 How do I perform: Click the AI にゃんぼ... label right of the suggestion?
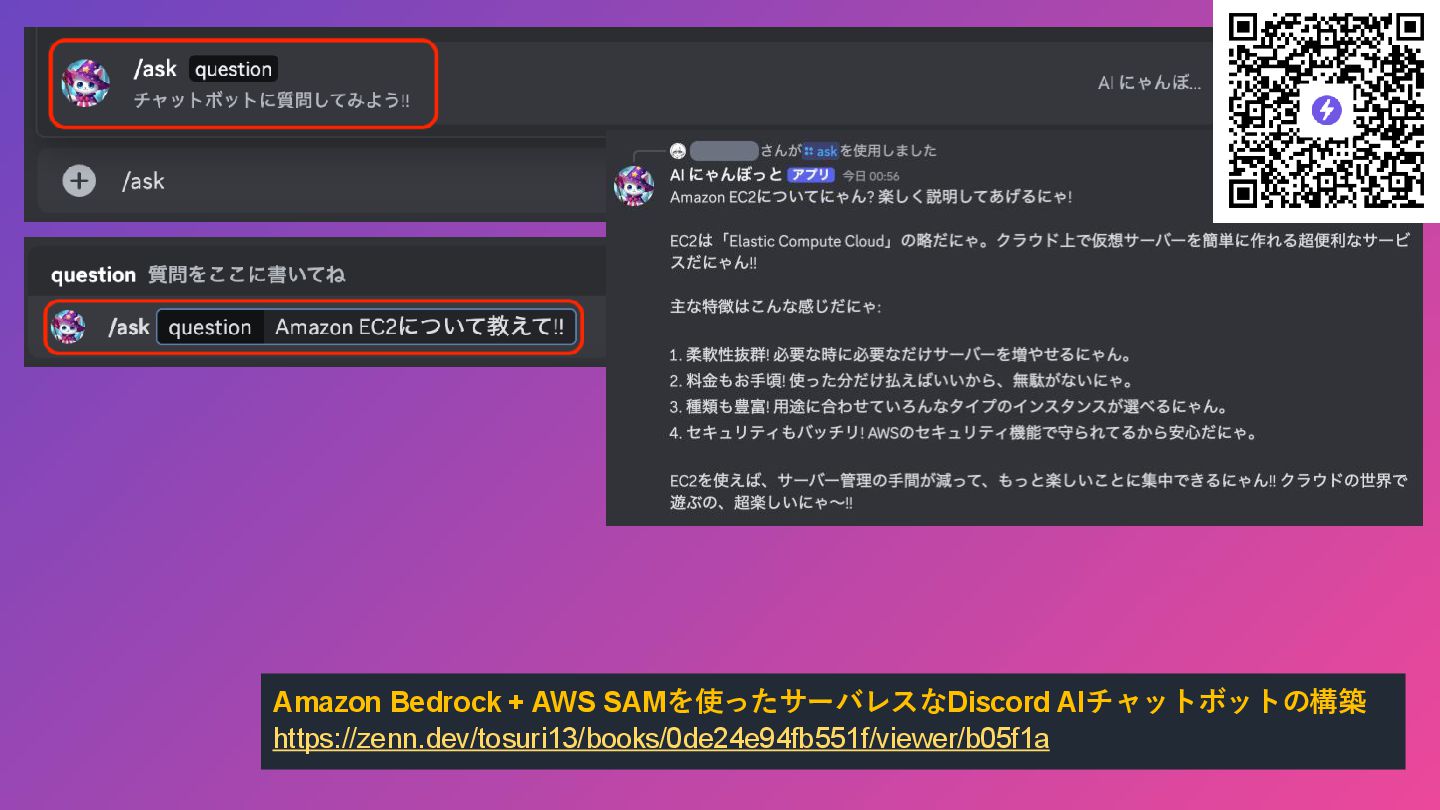point(1149,83)
